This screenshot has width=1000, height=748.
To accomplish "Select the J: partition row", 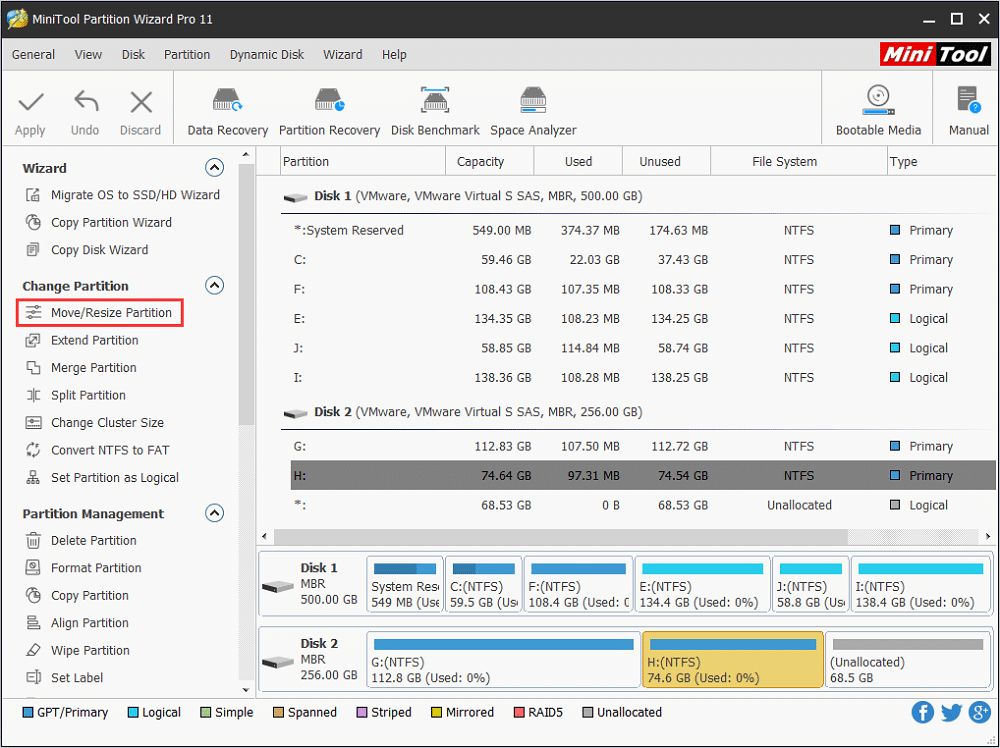I will [x=643, y=348].
